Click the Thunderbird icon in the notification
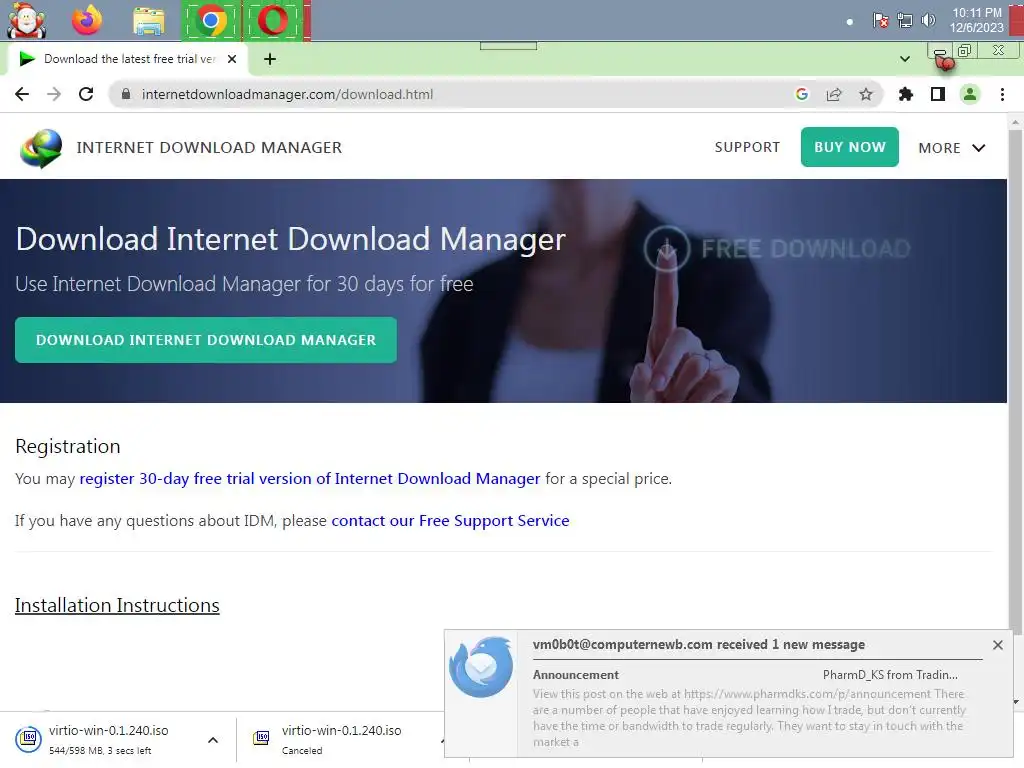Screen dimensions: 1024x768 pyautogui.click(x=481, y=667)
